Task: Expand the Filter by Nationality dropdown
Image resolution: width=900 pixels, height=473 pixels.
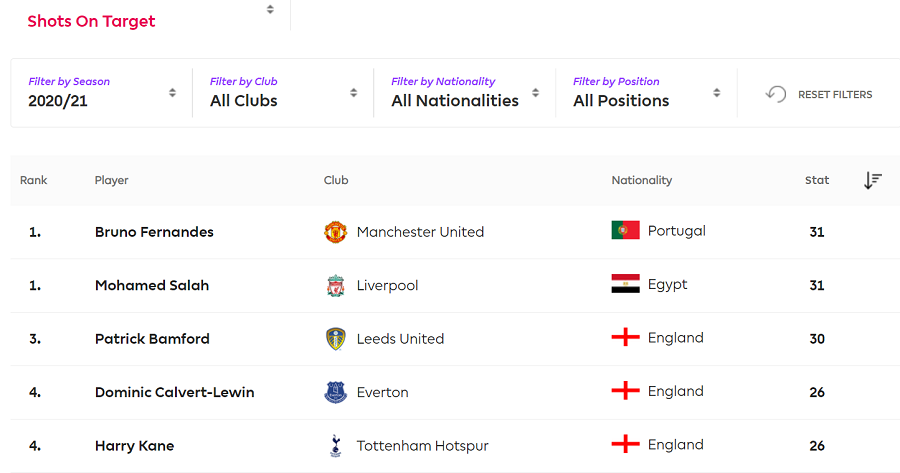Action: click(x=464, y=92)
